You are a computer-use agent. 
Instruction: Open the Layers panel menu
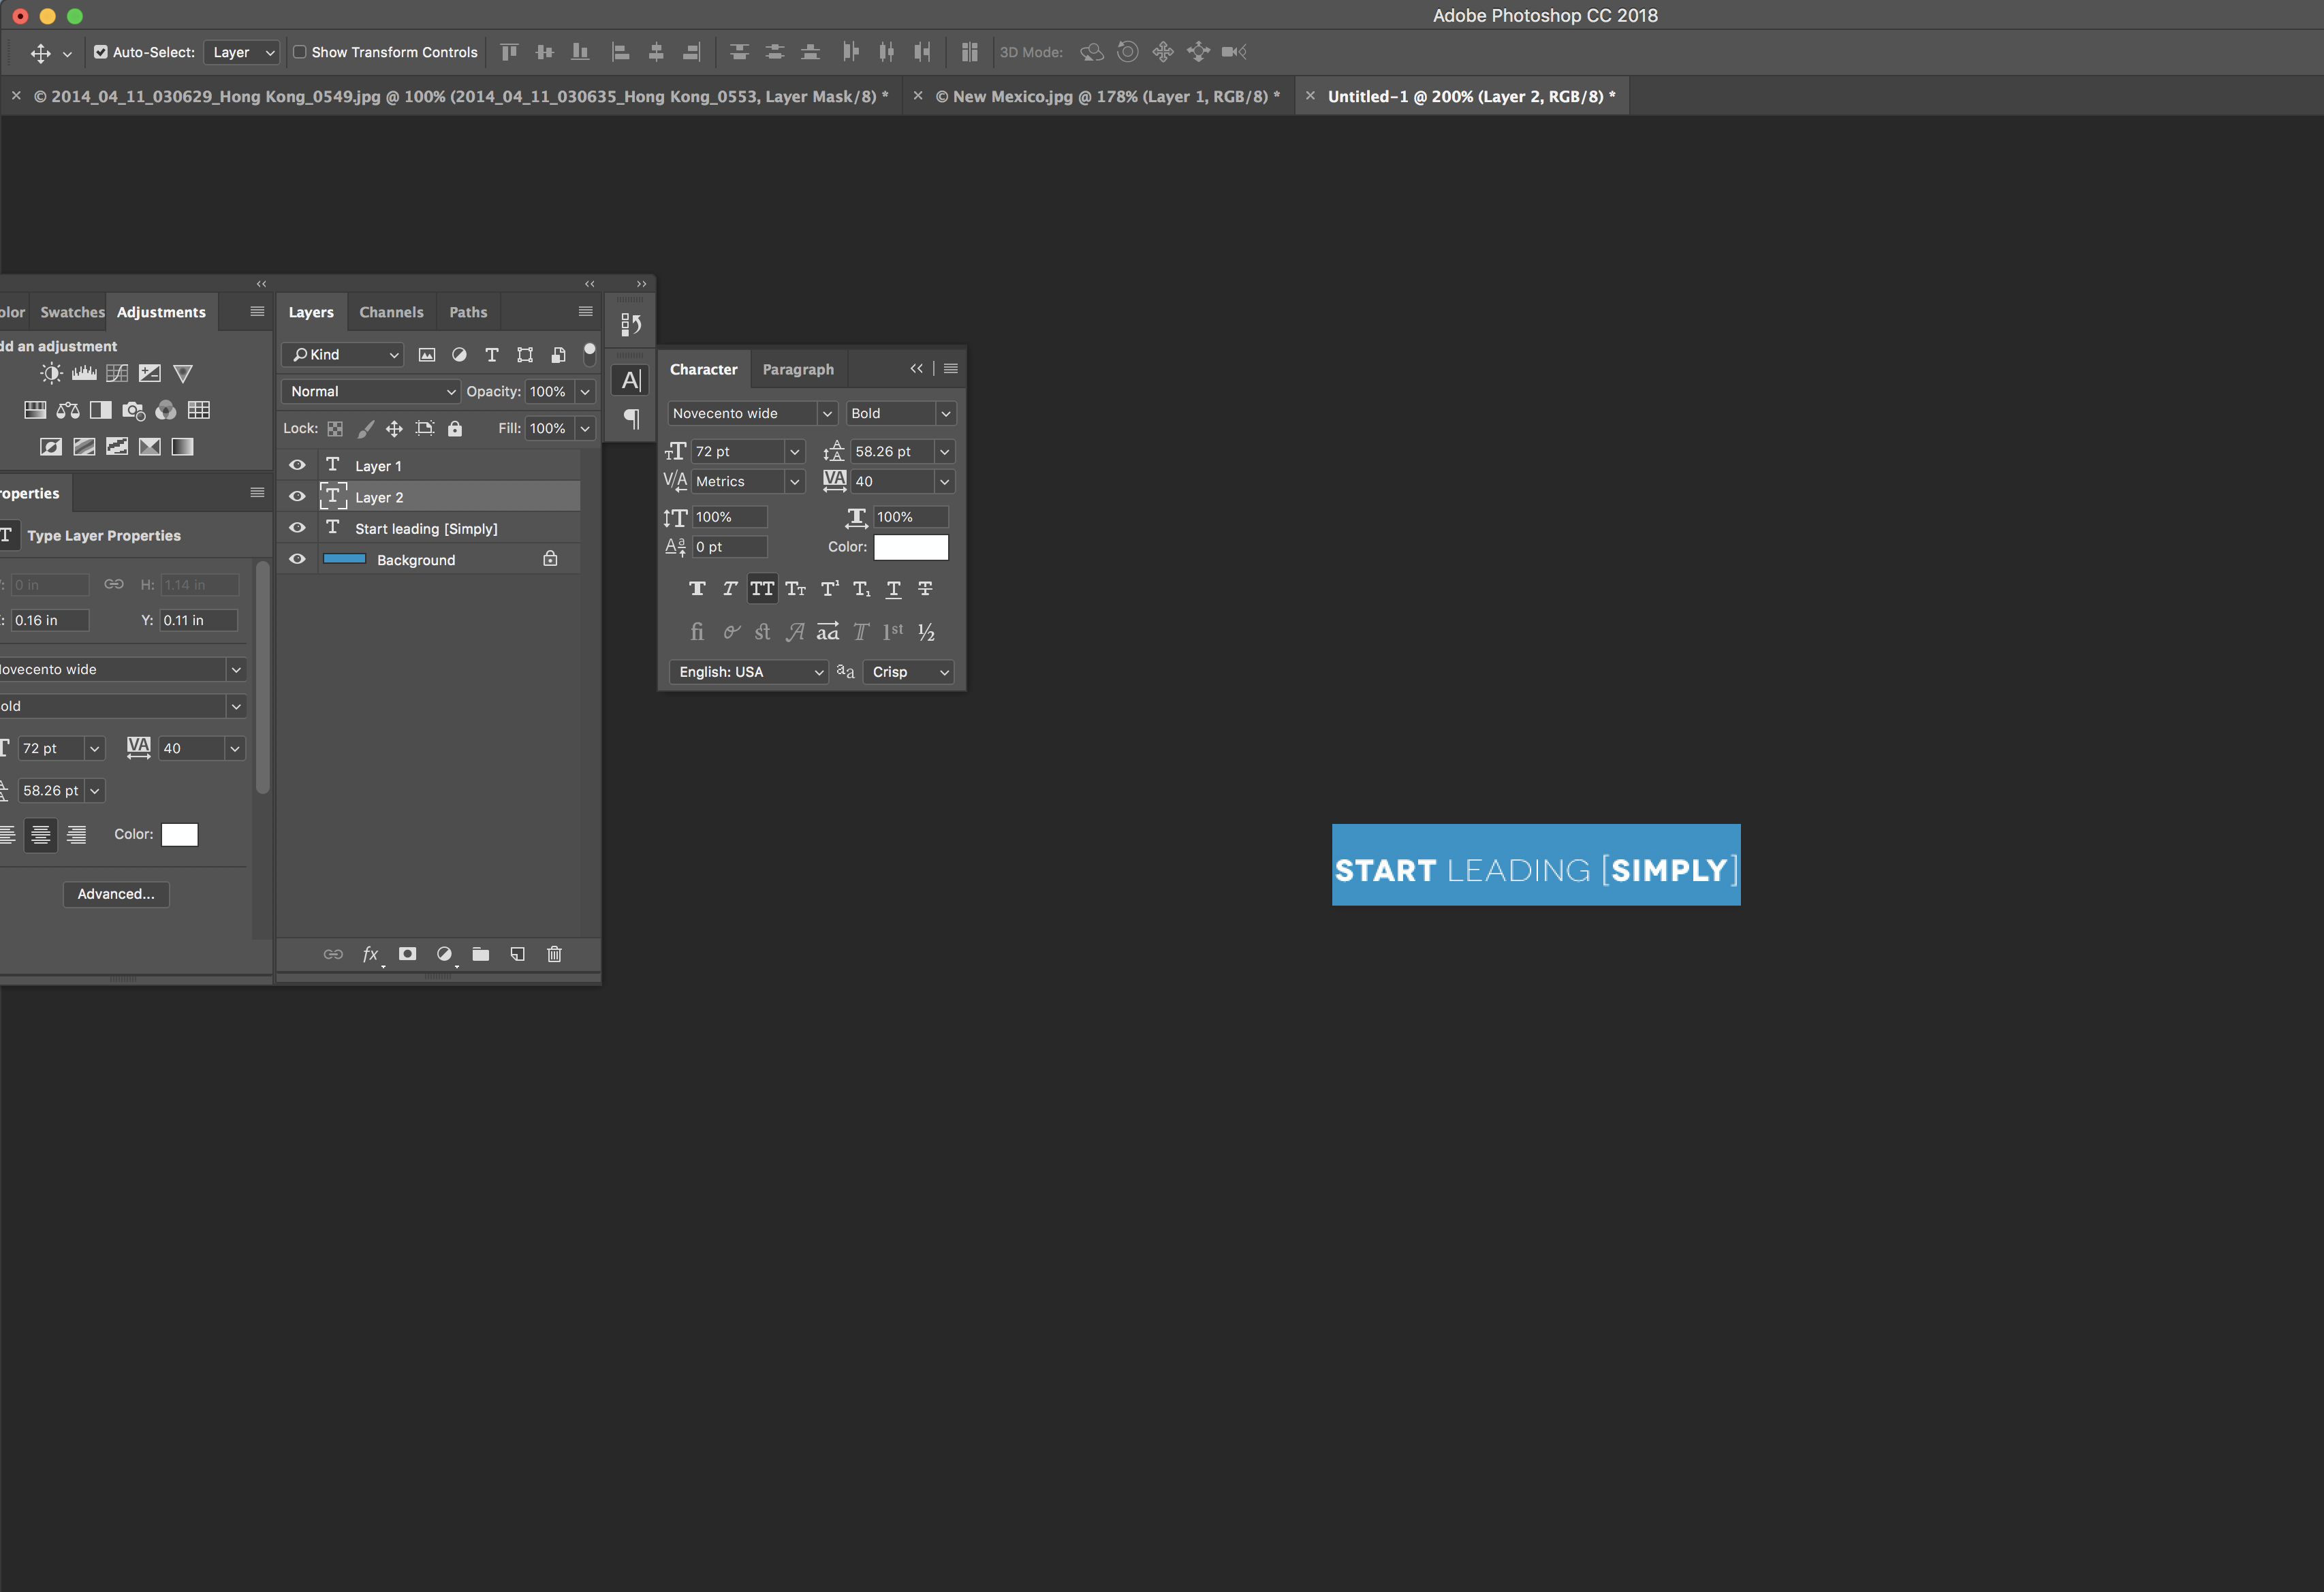coord(585,312)
